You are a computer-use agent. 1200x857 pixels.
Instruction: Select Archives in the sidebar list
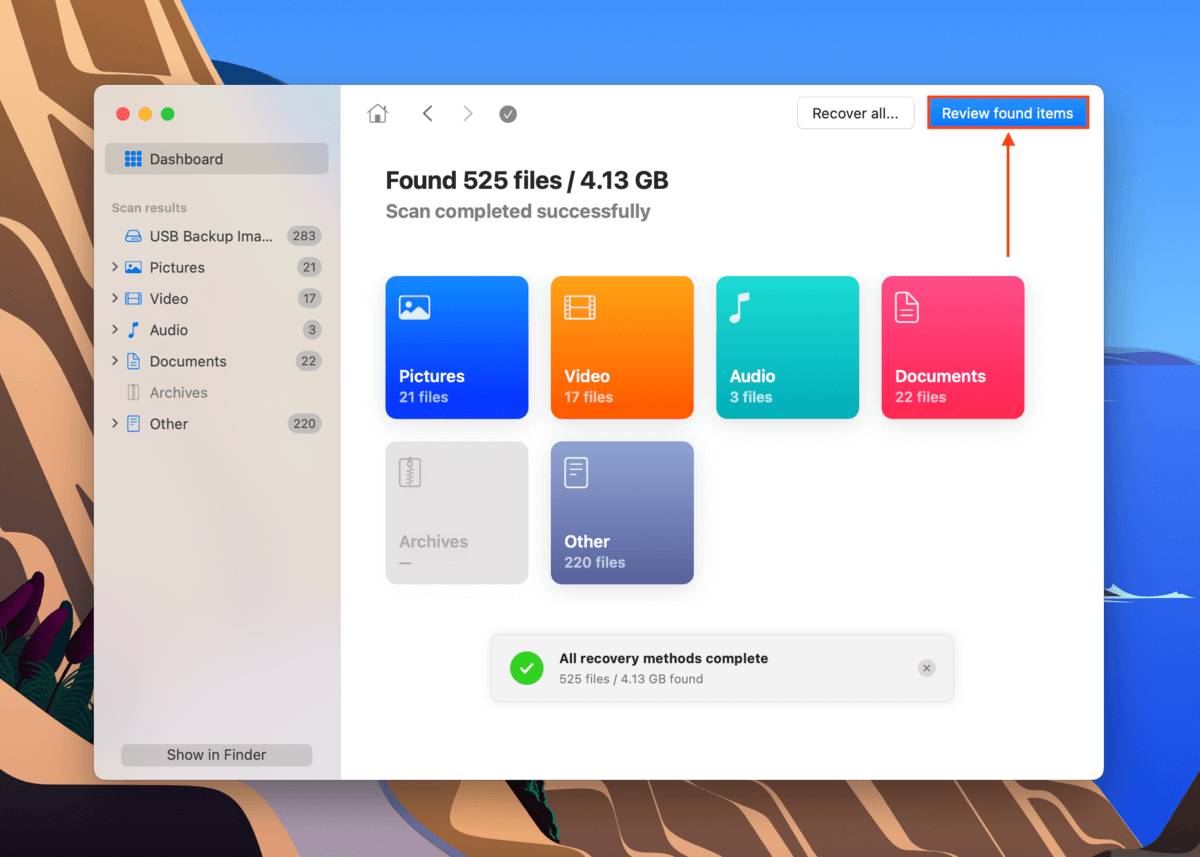(x=216, y=392)
